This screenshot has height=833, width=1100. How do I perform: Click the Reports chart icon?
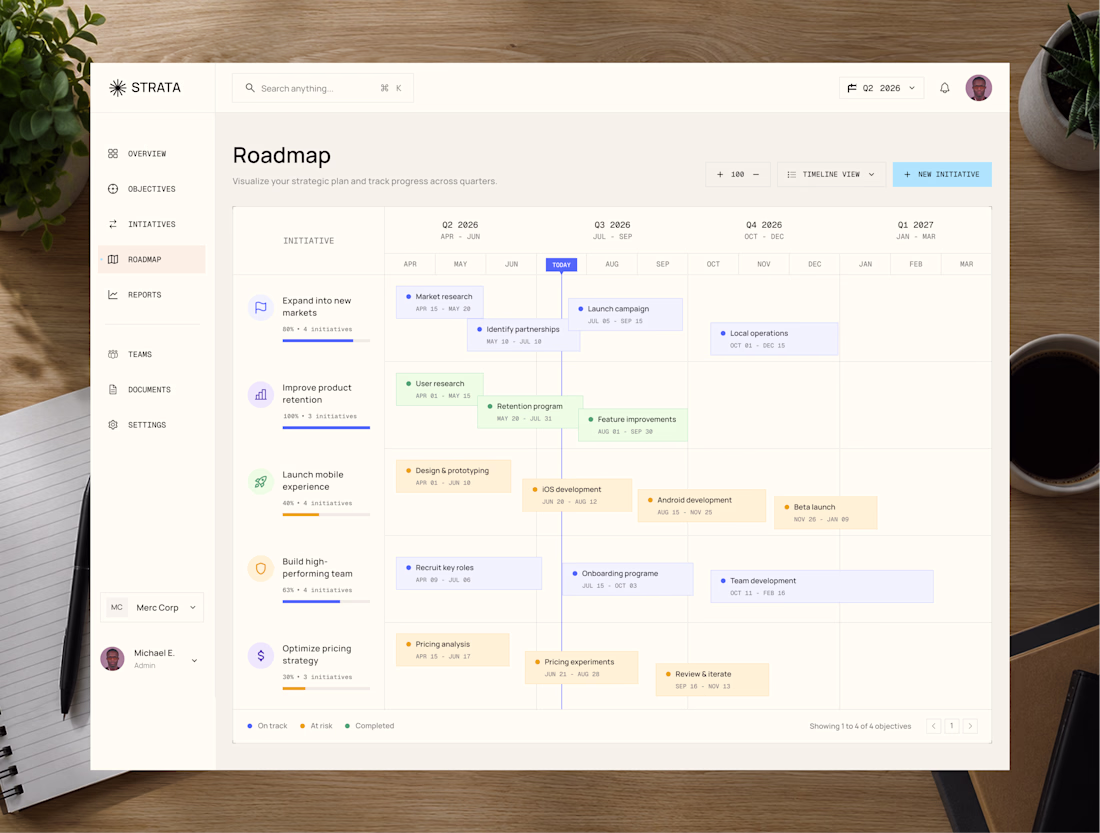click(113, 295)
